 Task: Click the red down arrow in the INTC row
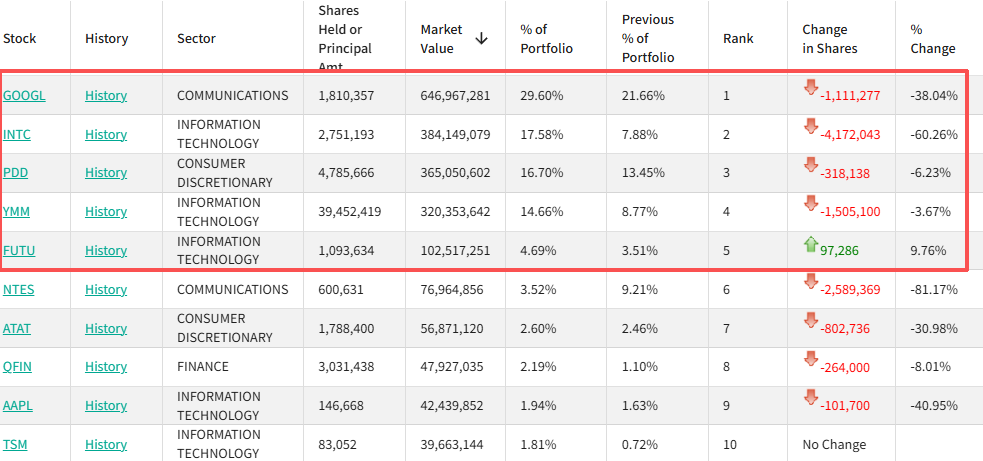pyautogui.click(x=811, y=127)
